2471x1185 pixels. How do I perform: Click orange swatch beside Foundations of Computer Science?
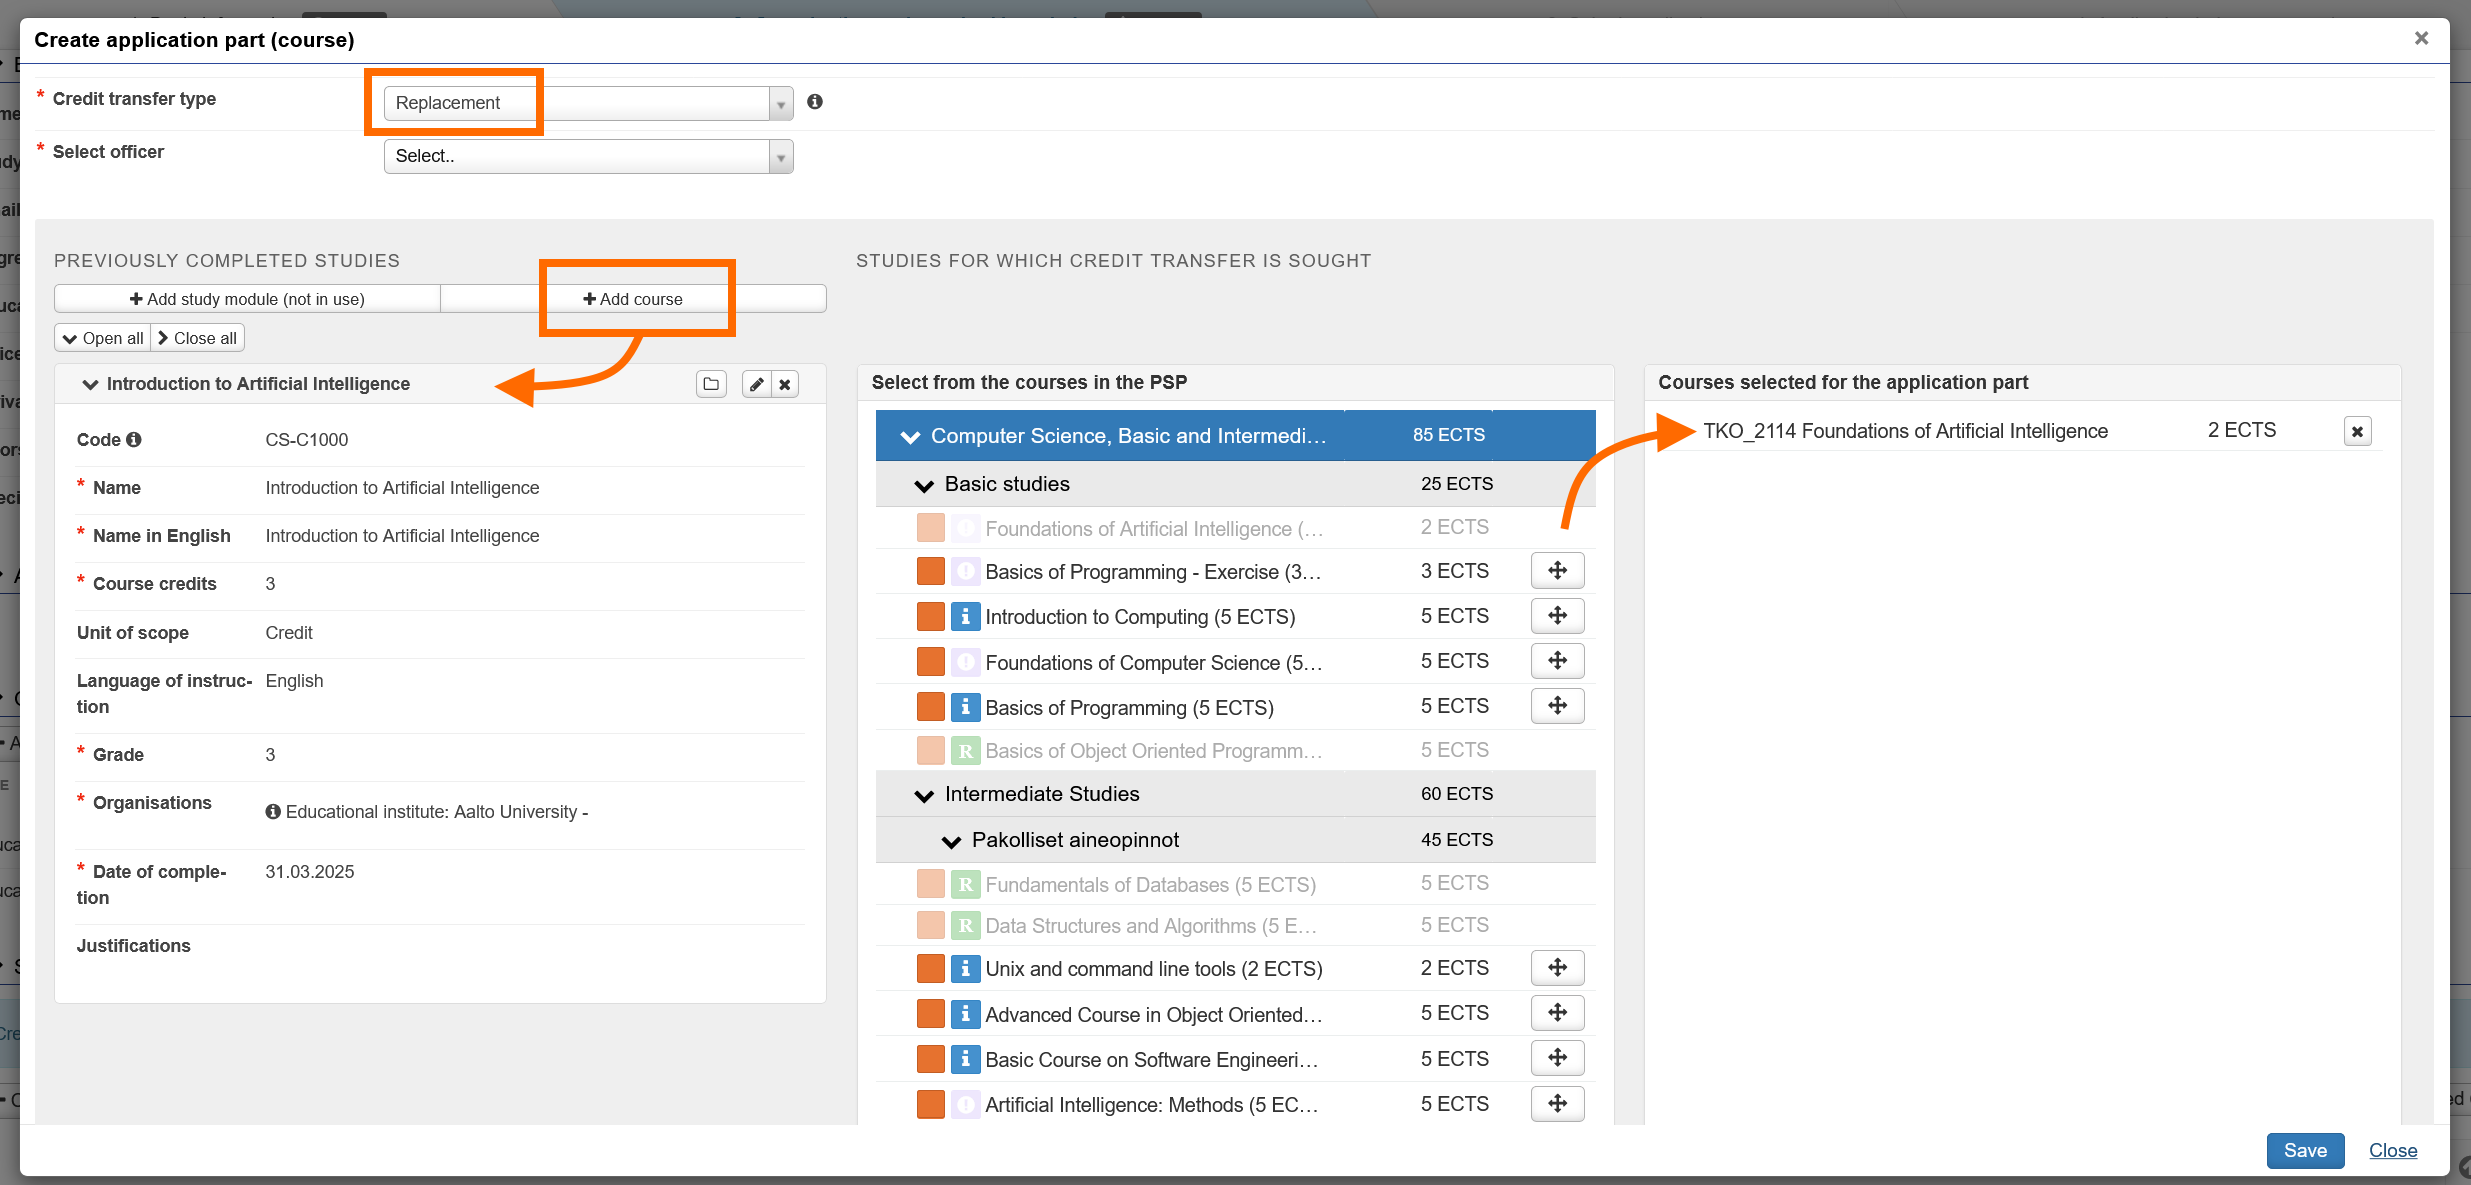point(930,662)
